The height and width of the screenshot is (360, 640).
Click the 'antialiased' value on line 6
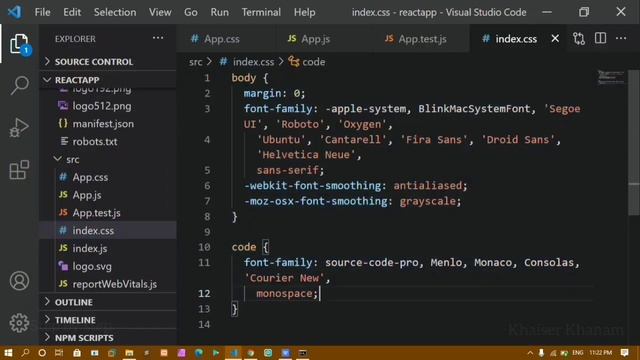pyautogui.click(x=427, y=186)
